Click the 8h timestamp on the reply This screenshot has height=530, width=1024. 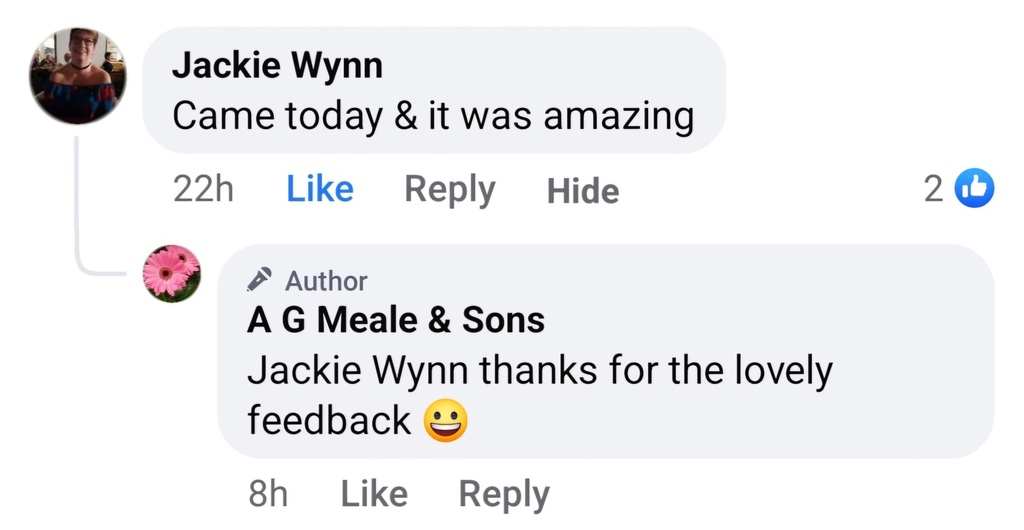(x=267, y=493)
